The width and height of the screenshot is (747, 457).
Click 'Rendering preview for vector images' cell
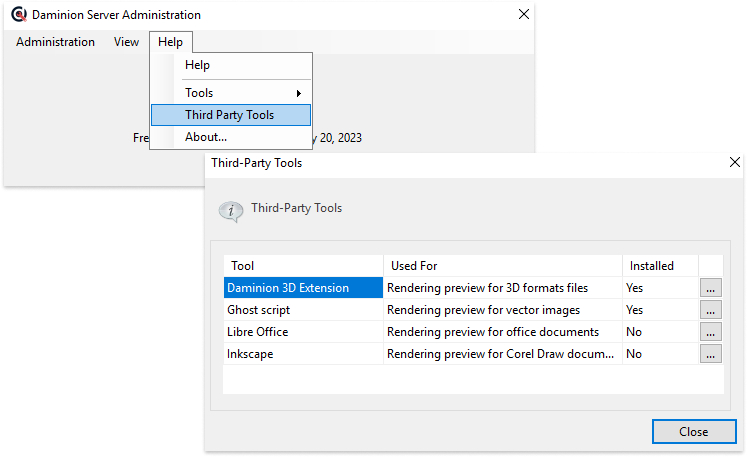tap(503, 310)
